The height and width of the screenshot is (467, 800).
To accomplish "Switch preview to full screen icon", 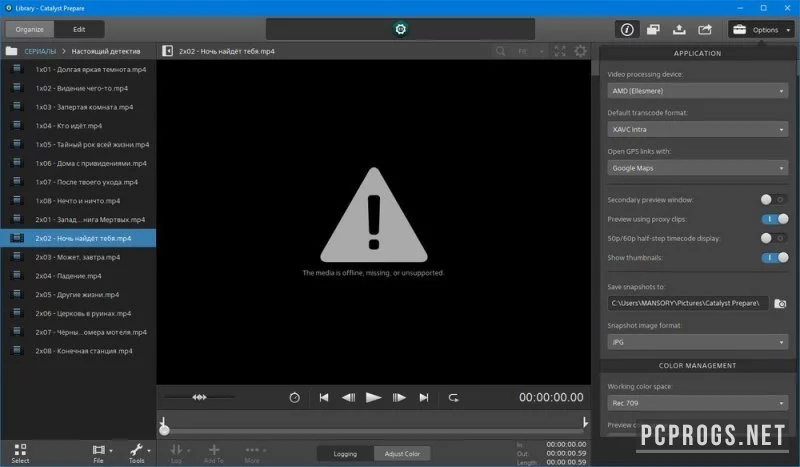I will (x=560, y=51).
